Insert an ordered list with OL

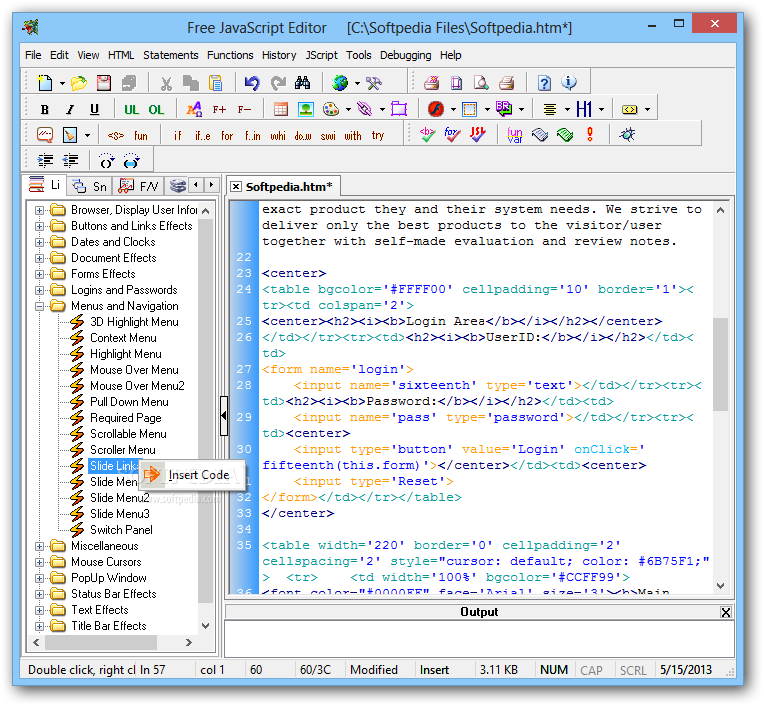tap(156, 110)
